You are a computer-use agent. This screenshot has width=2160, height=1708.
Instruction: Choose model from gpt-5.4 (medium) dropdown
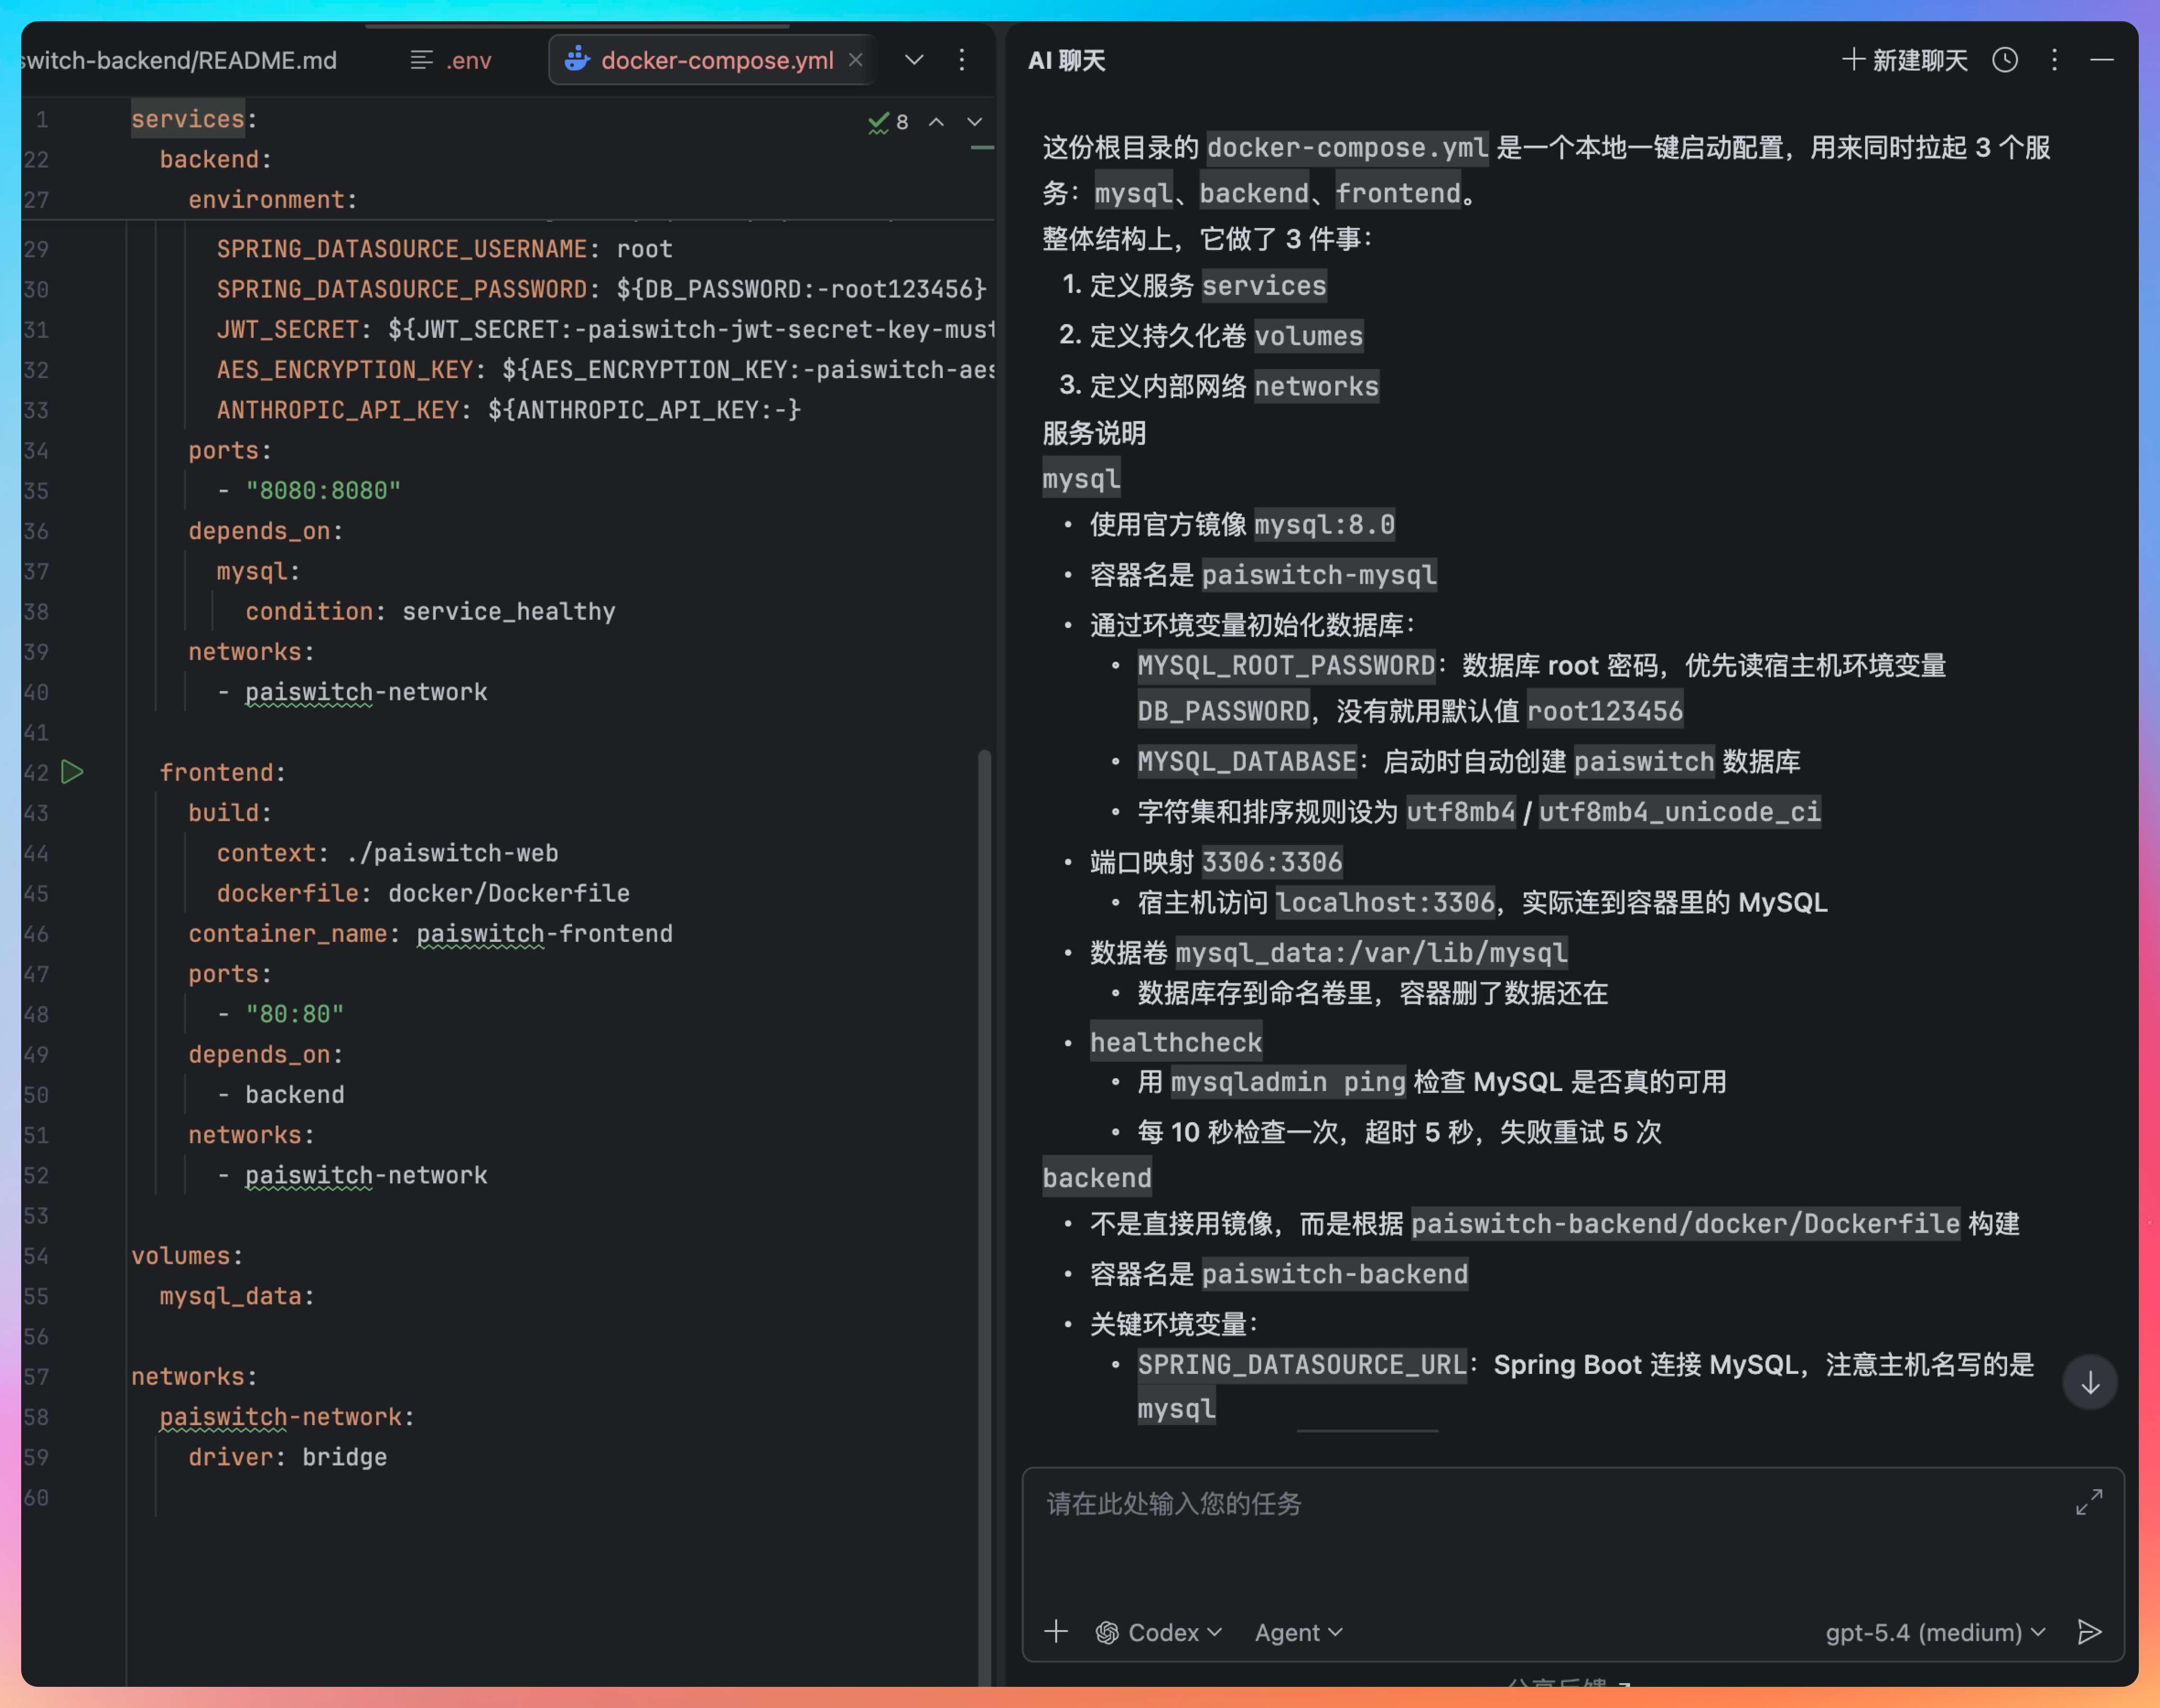[1935, 1632]
